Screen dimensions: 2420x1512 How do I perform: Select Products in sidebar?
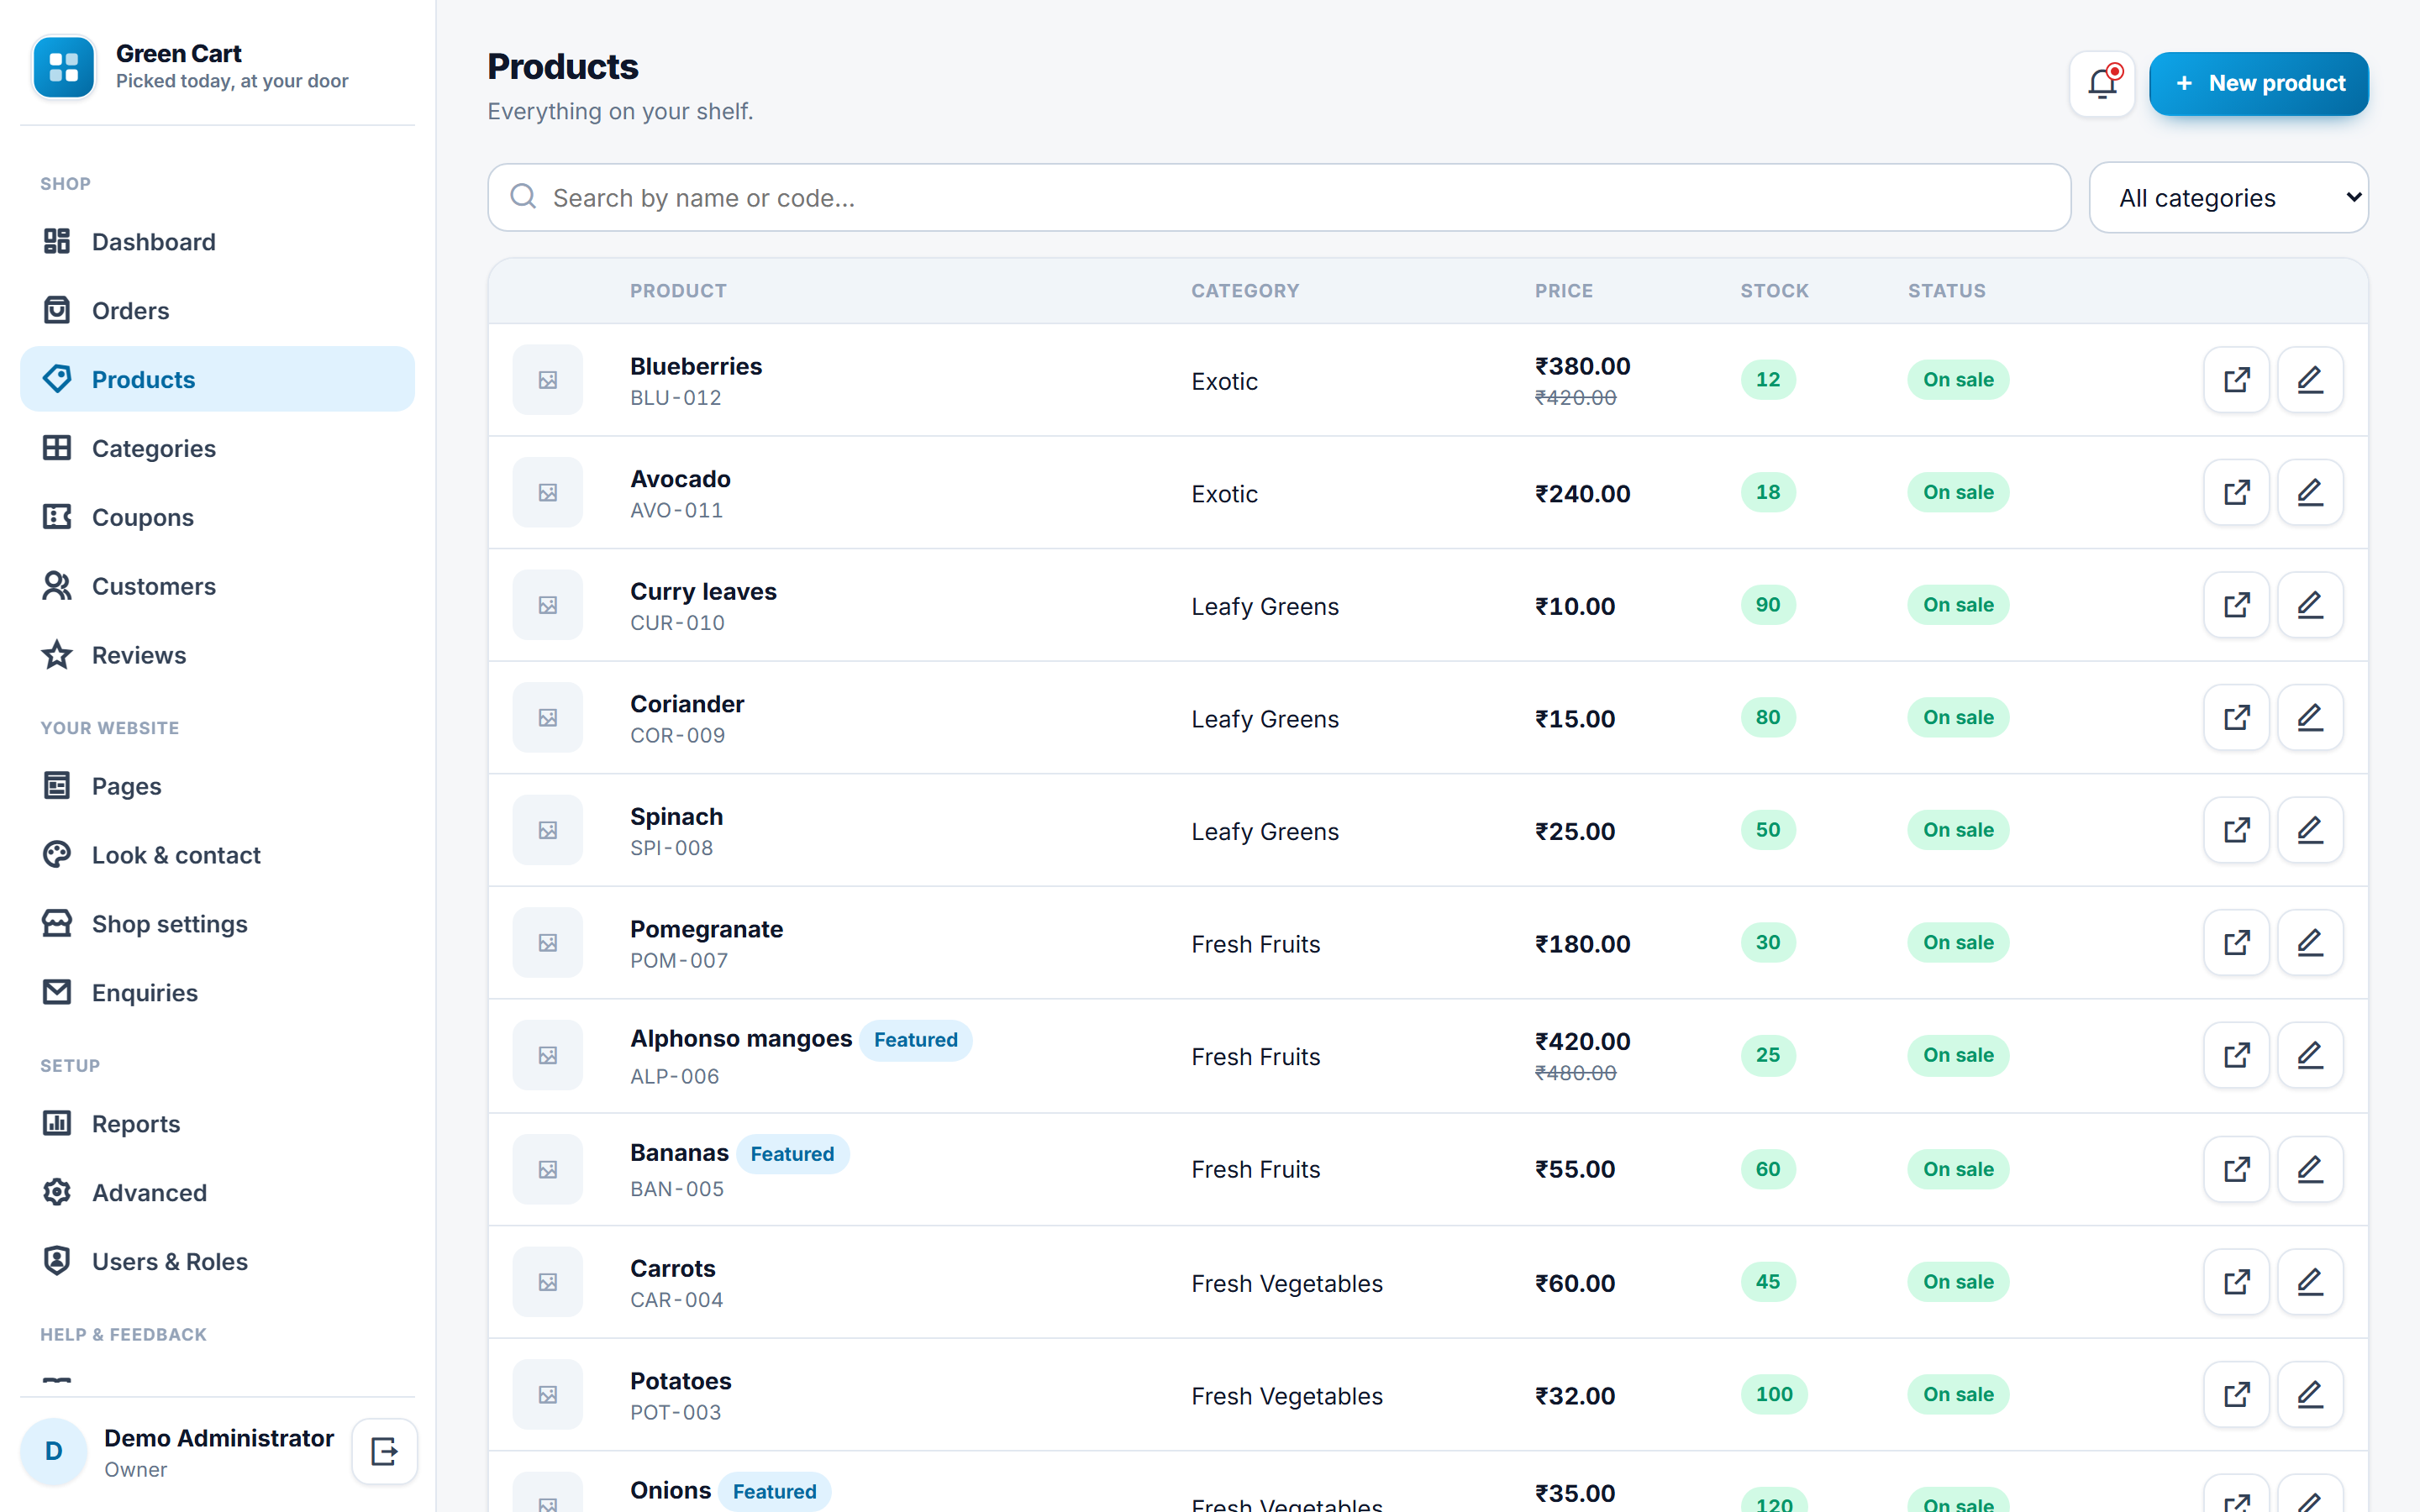pos(217,380)
